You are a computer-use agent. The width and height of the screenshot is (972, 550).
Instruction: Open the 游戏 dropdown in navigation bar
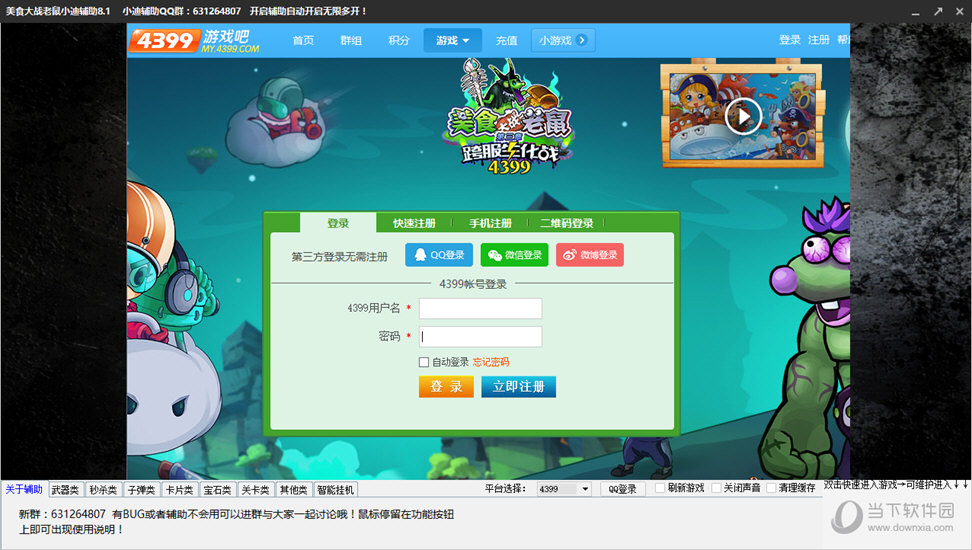pos(453,40)
